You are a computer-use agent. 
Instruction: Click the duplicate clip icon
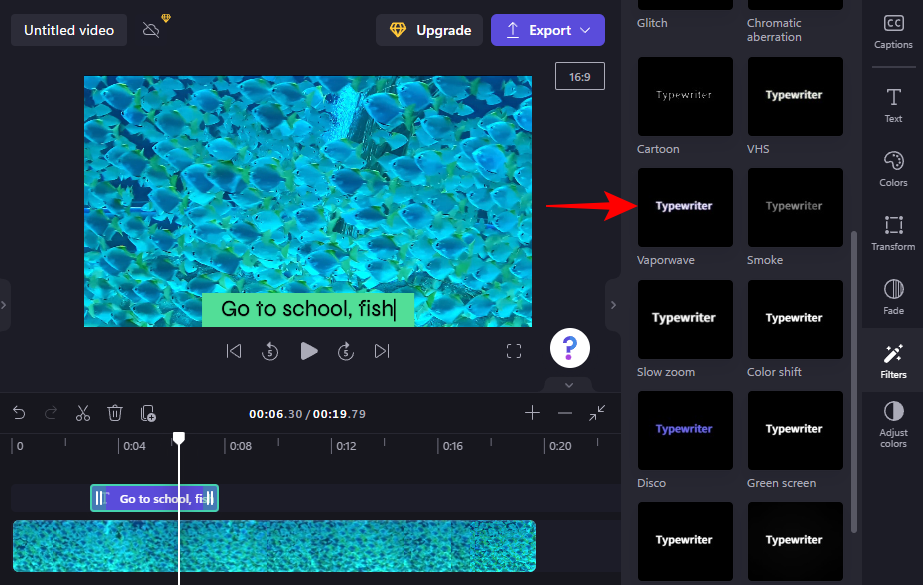pyautogui.click(x=148, y=413)
